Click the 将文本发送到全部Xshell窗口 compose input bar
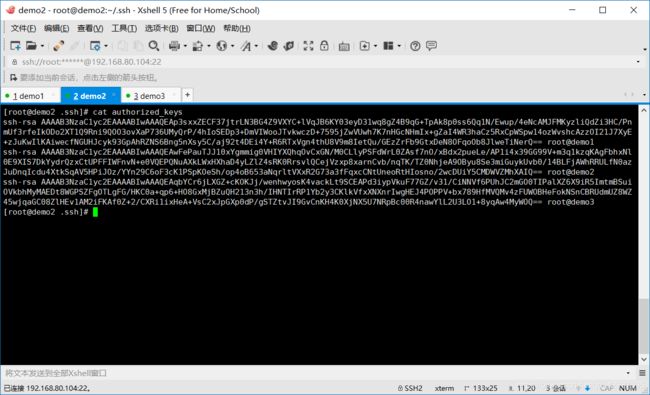This screenshot has height=395, width=650. pos(313,373)
